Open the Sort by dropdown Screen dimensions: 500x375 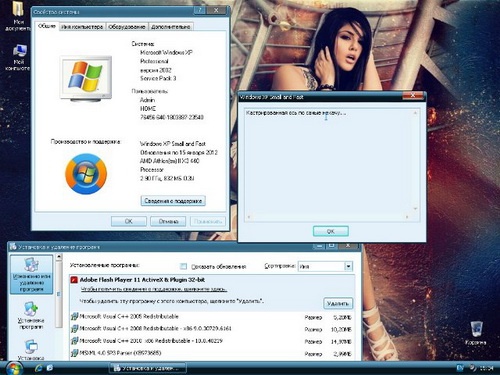click(x=348, y=266)
